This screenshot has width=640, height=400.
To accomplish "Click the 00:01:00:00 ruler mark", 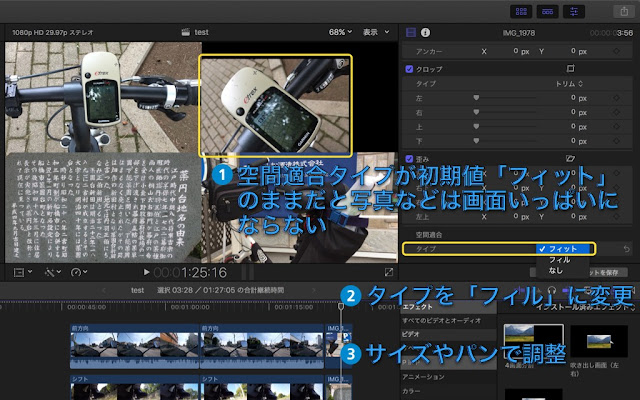I will pyautogui.click(x=188, y=307).
